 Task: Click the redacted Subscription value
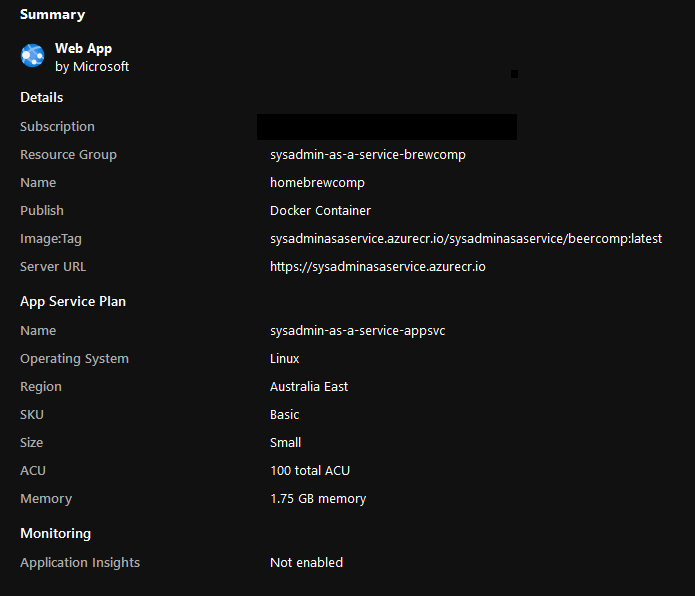387,127
